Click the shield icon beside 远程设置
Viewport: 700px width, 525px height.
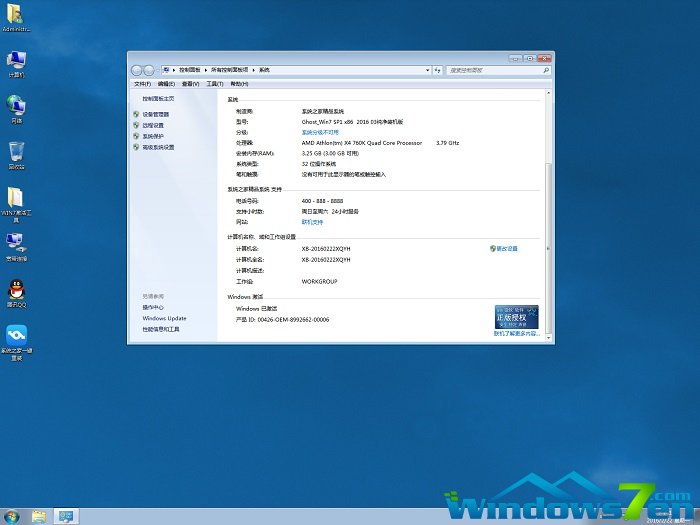[136, 125]
